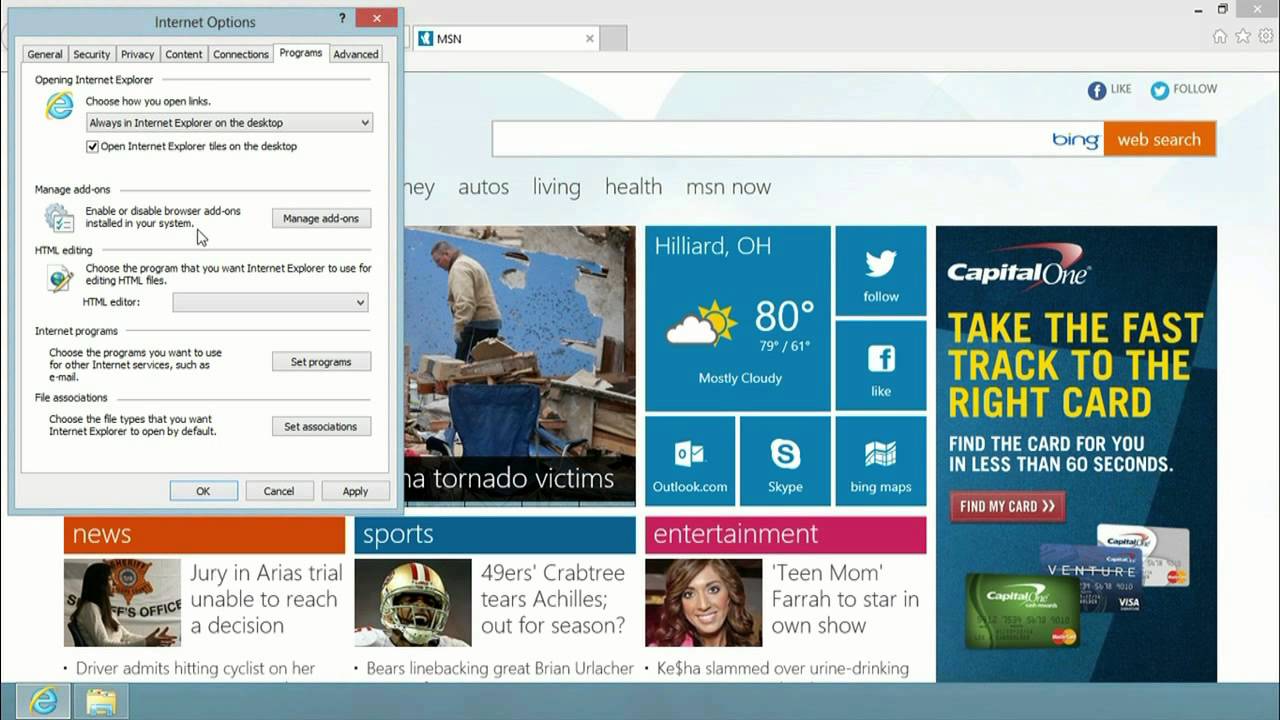
Task: Click Apply in Internet Options
Action: pos(355,491)
